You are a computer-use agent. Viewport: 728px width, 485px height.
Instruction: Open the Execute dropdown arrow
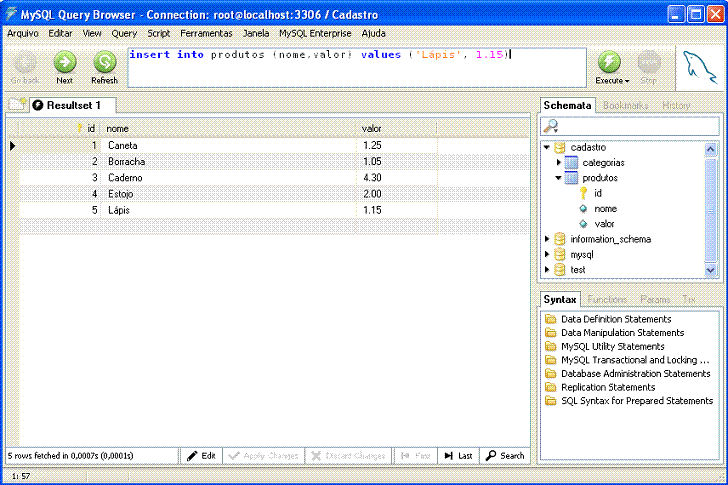(627, 81)
